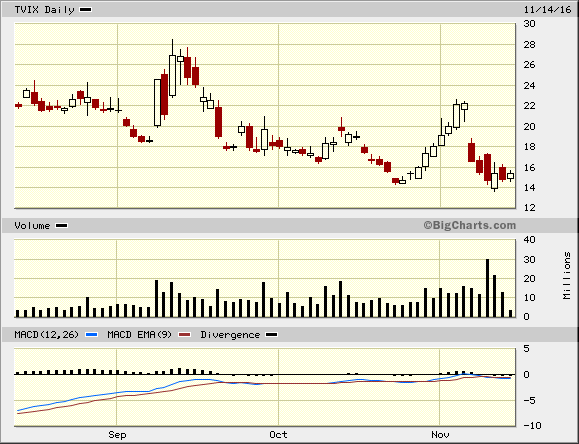Click the BigCharts.com watermark link
The image size is (579, 444).
(x=469, y=225)
